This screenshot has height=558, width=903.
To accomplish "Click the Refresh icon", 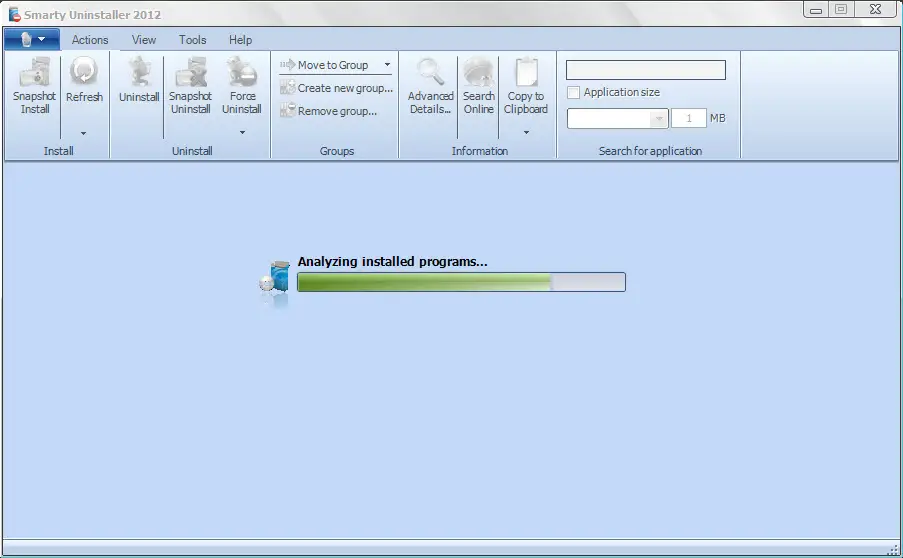I will click(84, 71).
